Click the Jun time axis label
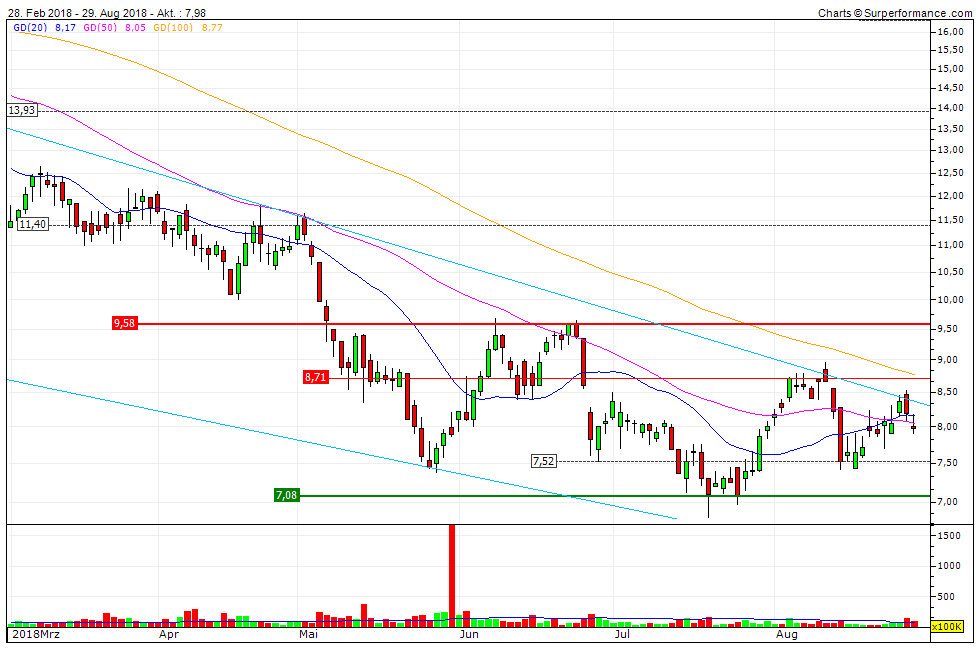 tap(469, 634)
